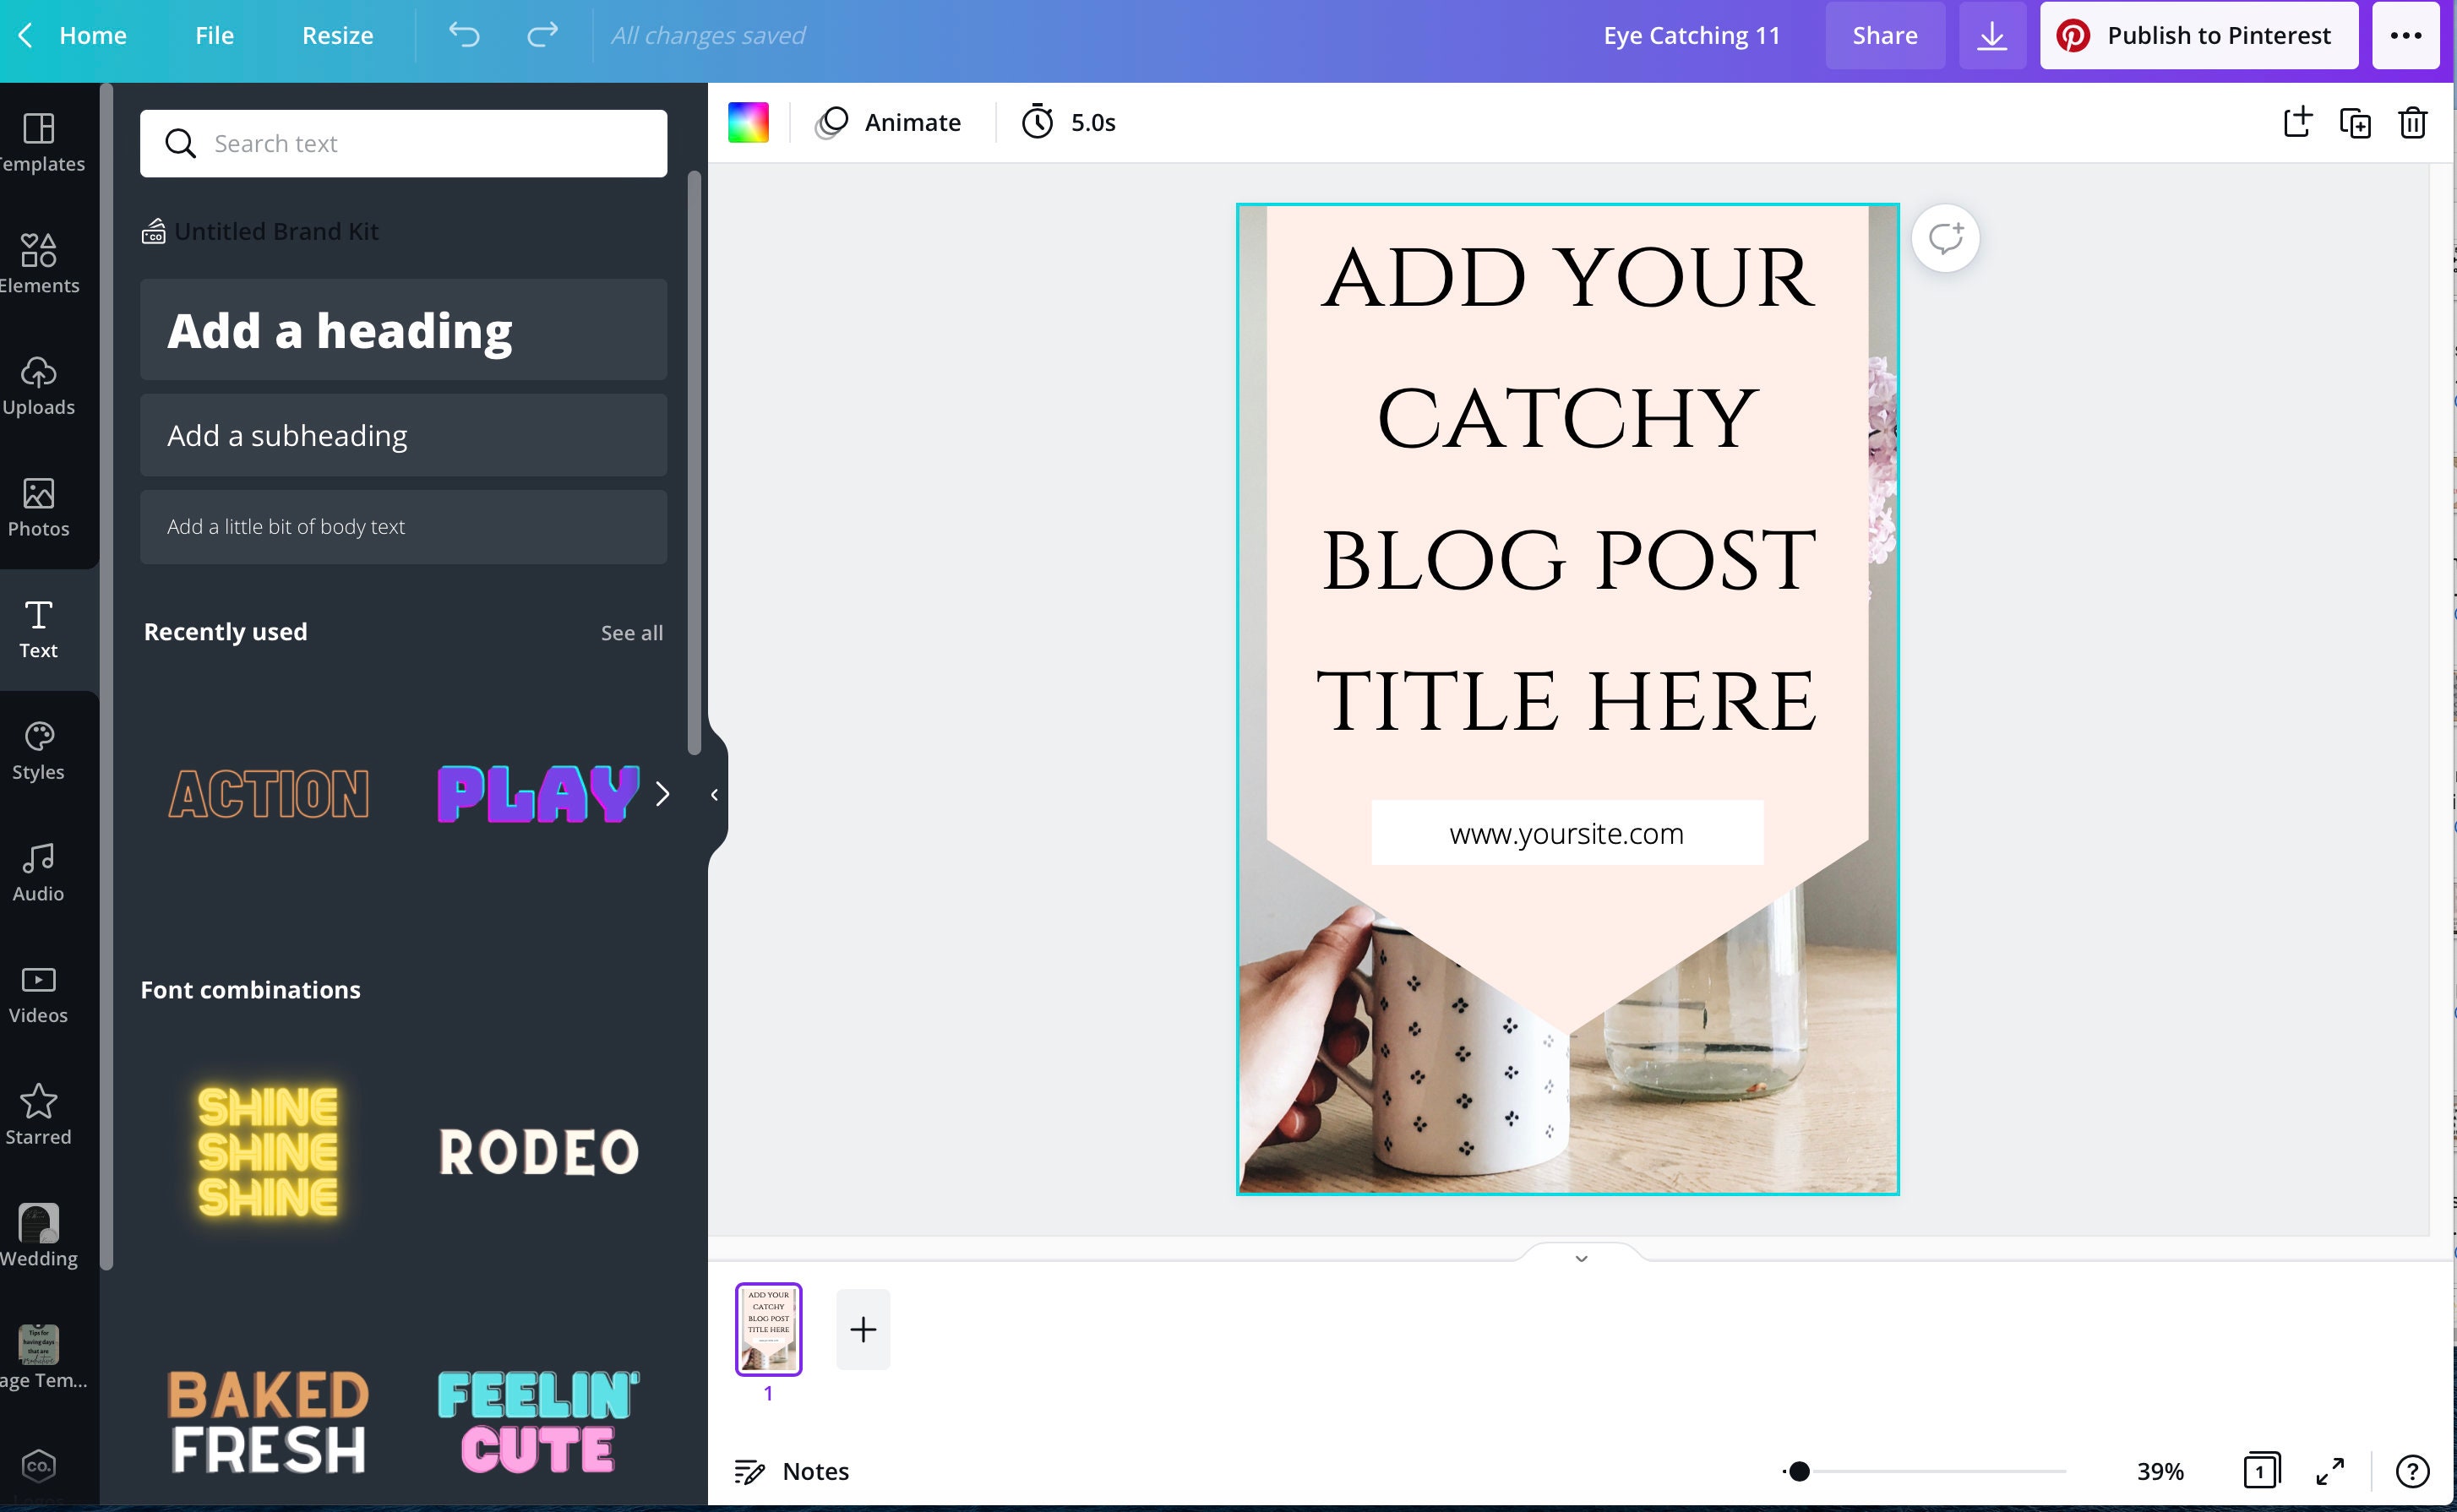2457x1512 pixels.
Task: Open the help question mark
Action: pyautogui.click(x=2412, y=1471)
